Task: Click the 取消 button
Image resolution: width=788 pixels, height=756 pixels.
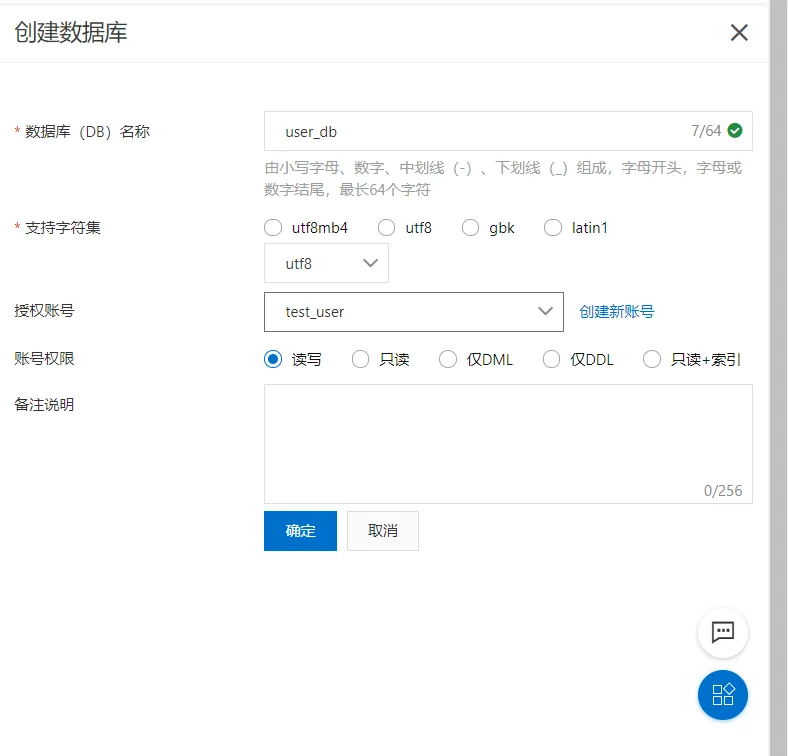Action: pyautogui.click(x=382, y=531)
